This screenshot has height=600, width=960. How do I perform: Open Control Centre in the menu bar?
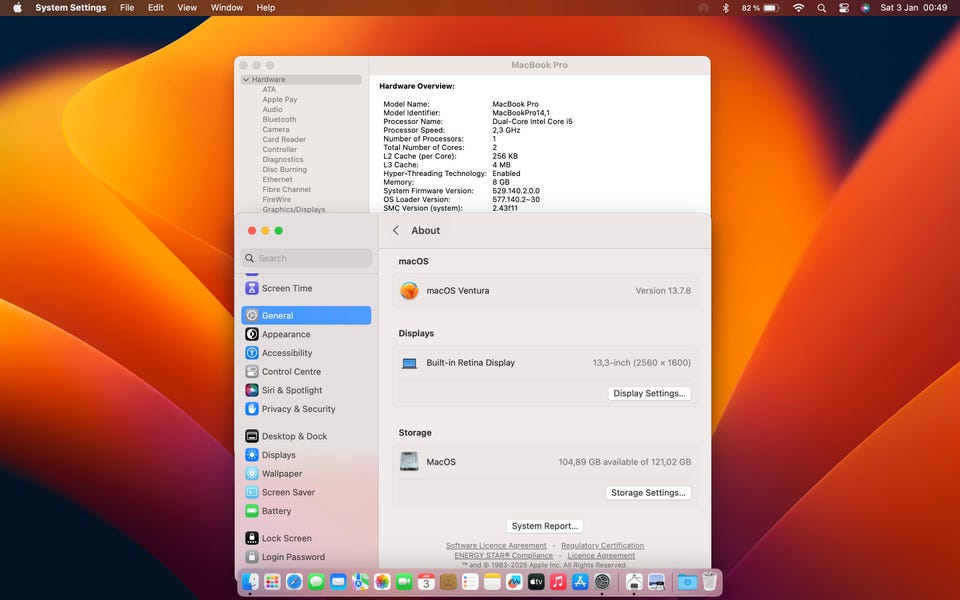tap(843, 8)
